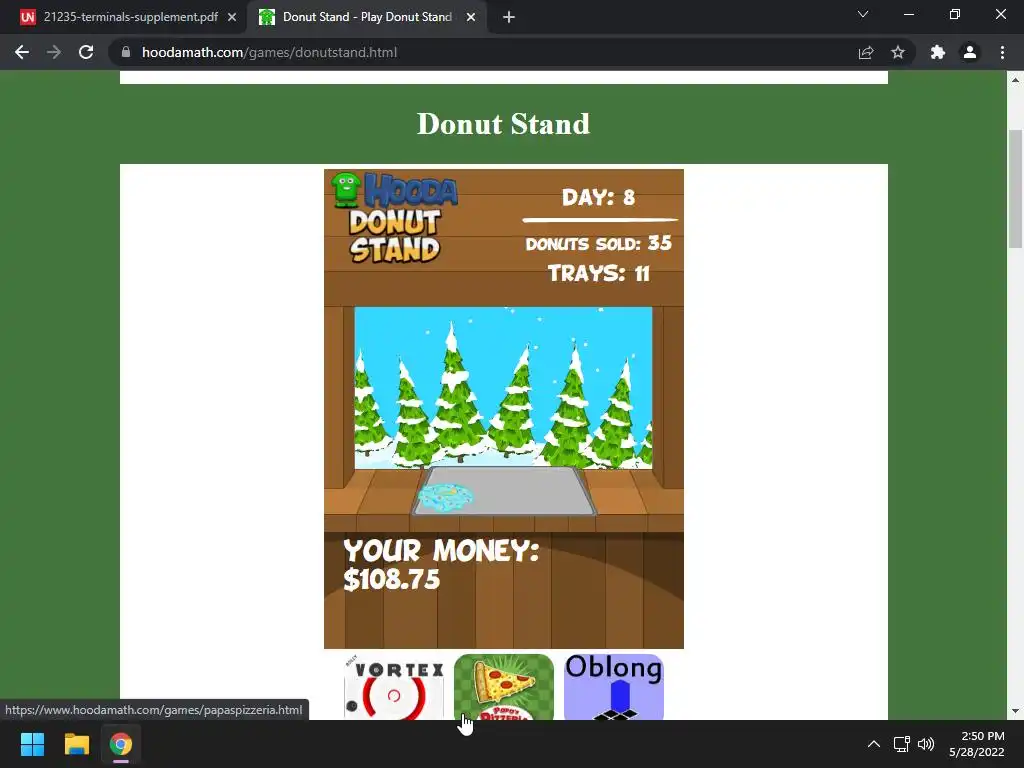Viewport: 1024px width, 768px height.
Task: Click the TRAYS: 11 text
Action: tap(598, 273)
